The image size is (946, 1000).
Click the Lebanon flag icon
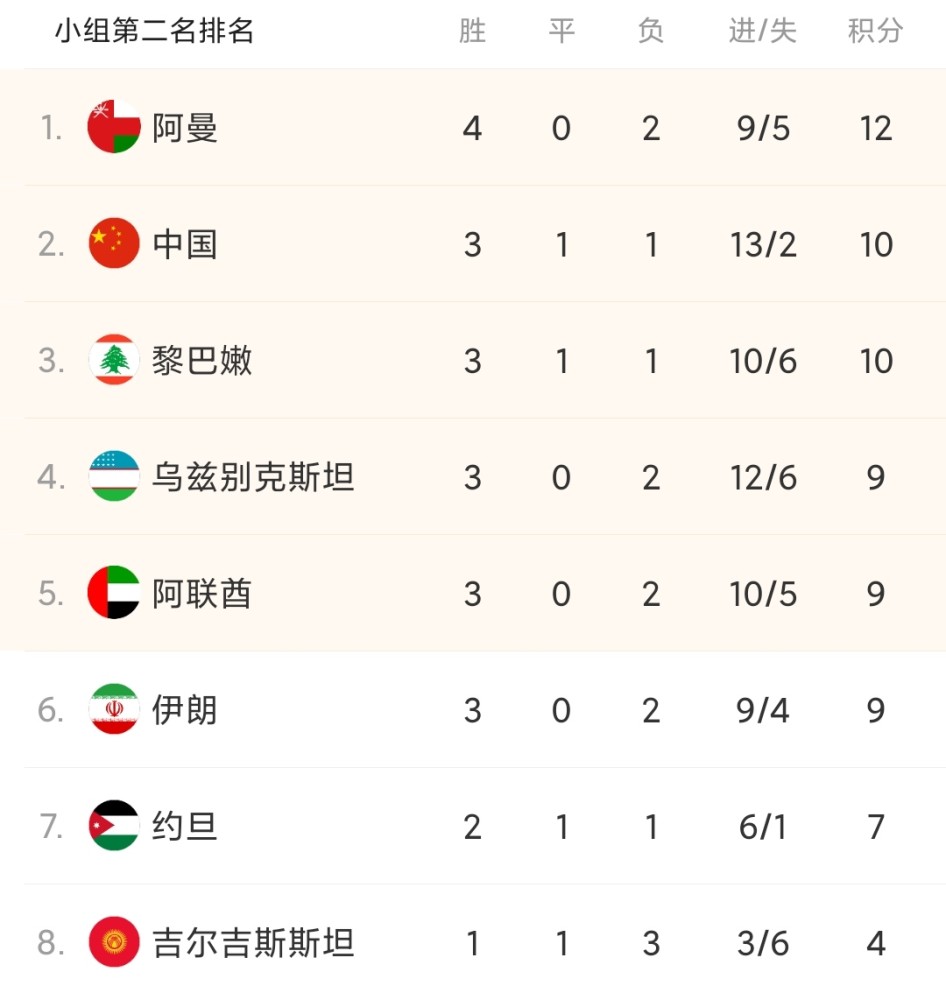click(x=114, y=360)
